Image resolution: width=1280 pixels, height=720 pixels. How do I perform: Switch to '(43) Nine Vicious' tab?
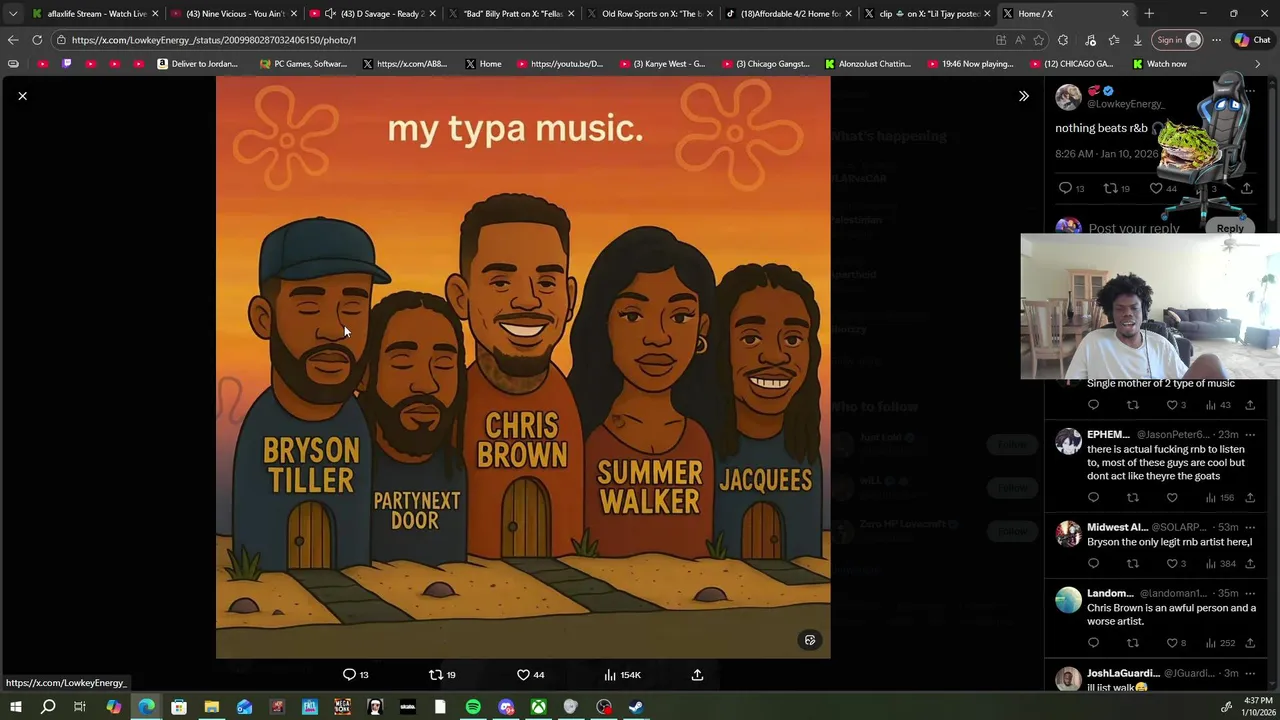[x=233, y=14]
